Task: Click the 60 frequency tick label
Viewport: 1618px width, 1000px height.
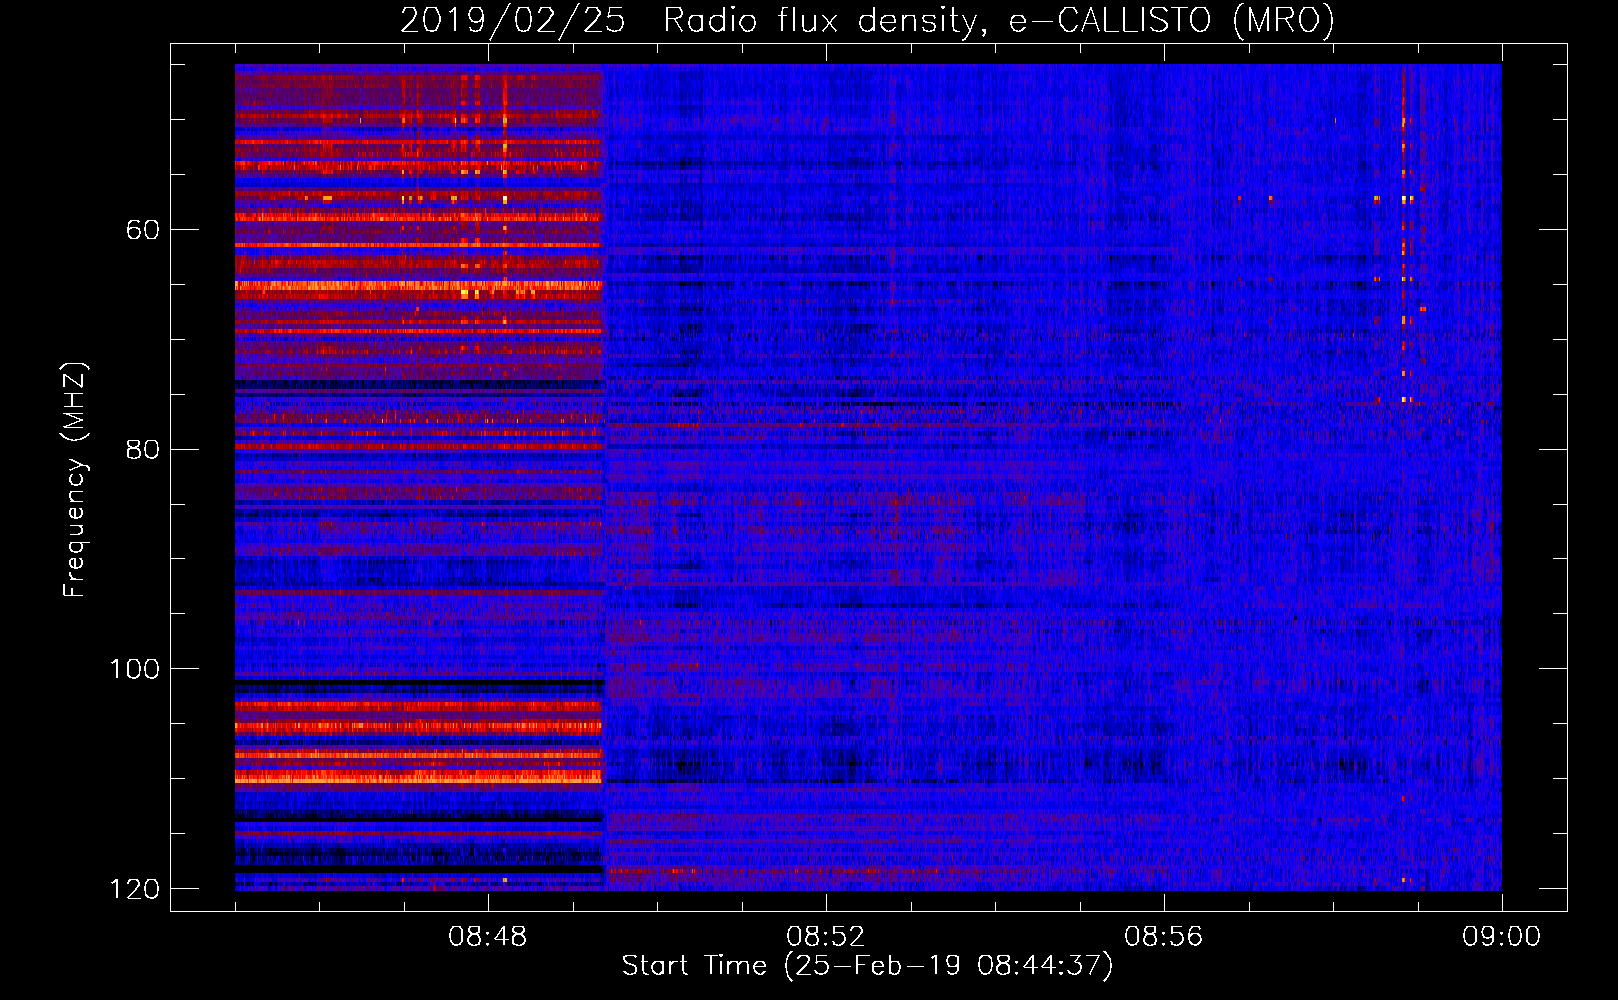Action: click(x=144, y=230)
